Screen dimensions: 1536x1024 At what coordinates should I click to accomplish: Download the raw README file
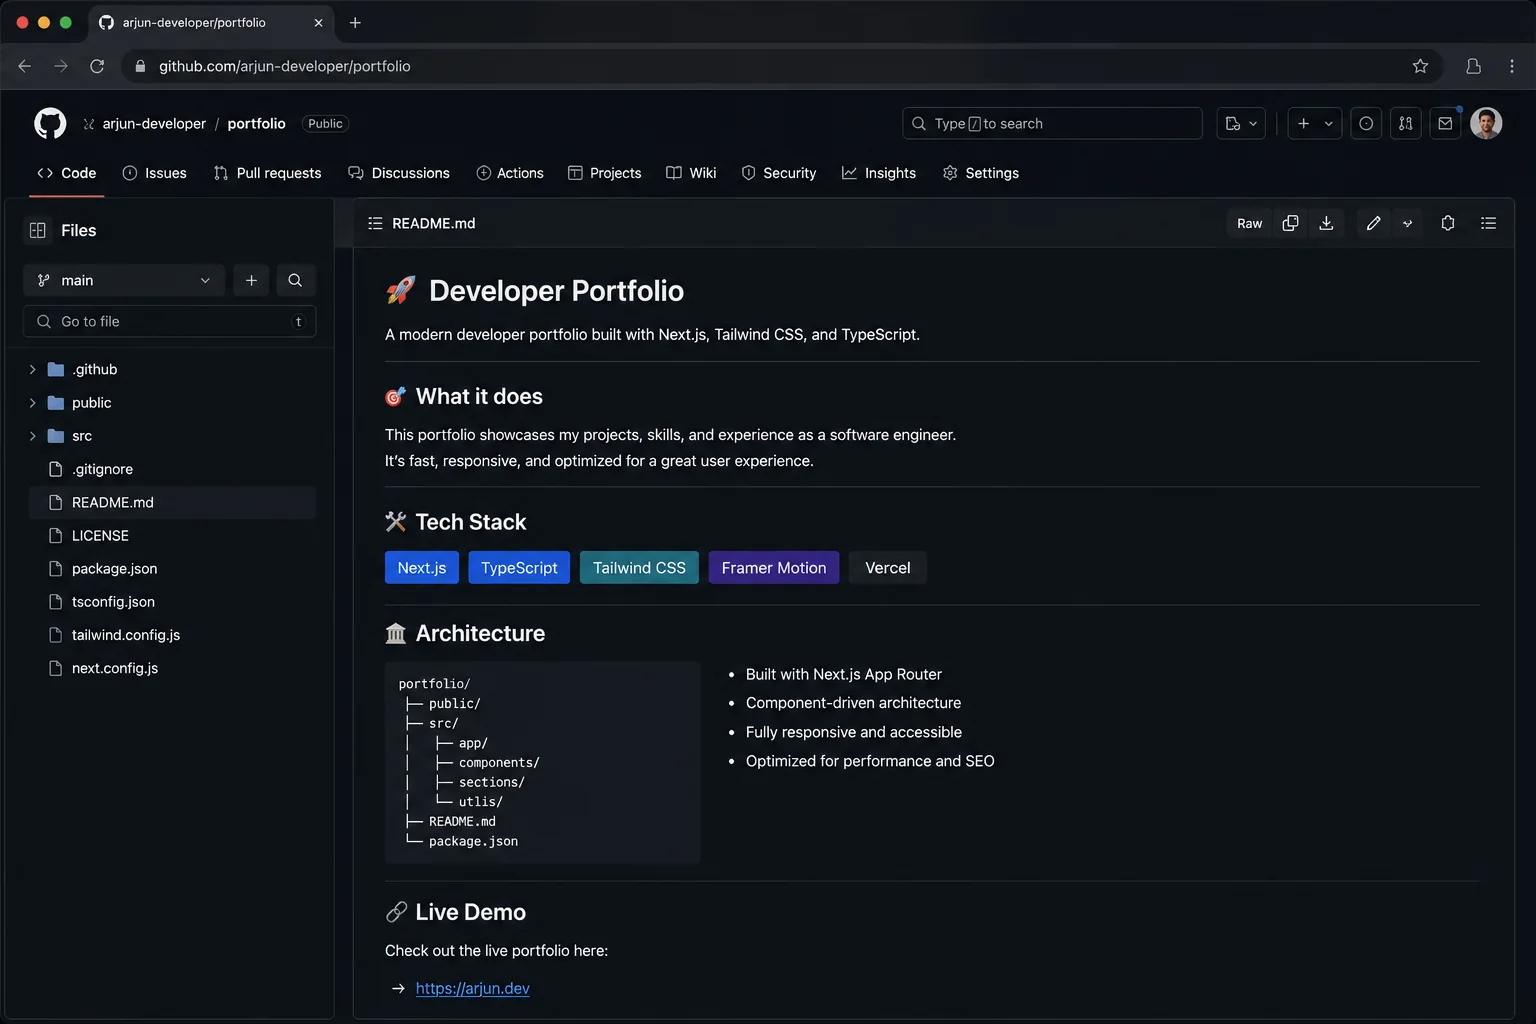tap(1326, 223)
